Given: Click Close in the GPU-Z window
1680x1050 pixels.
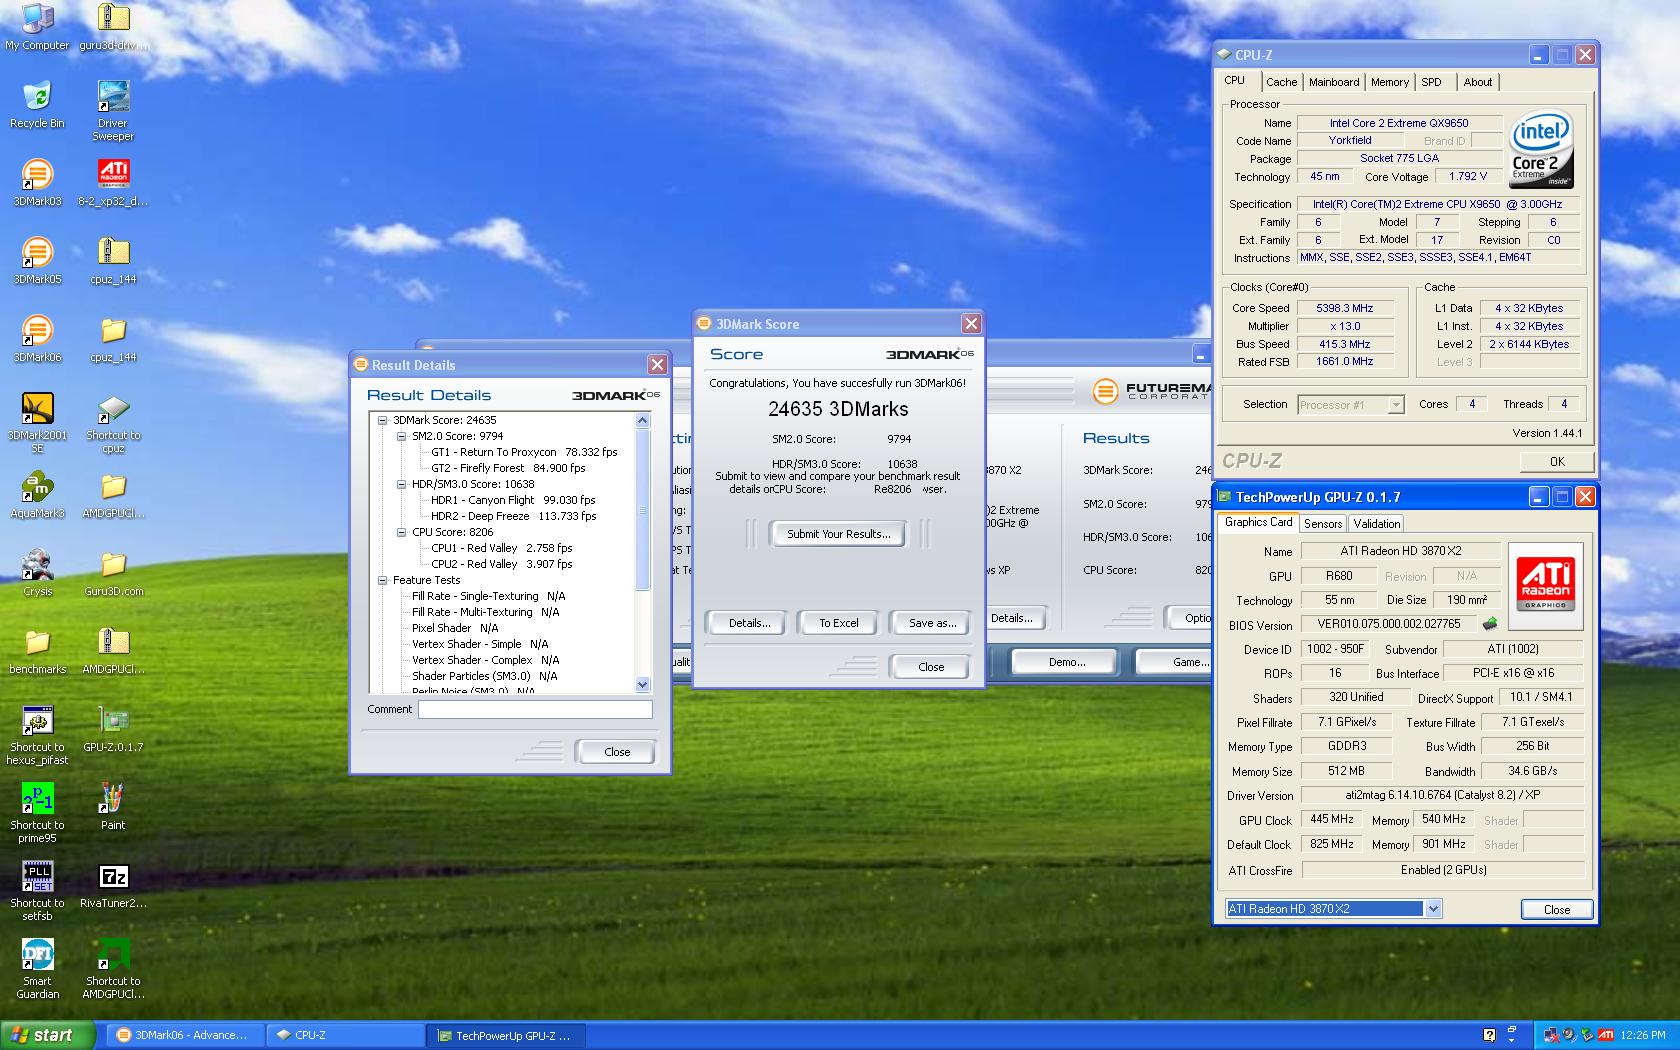Looking at the screenshot, I should 1556,909.
